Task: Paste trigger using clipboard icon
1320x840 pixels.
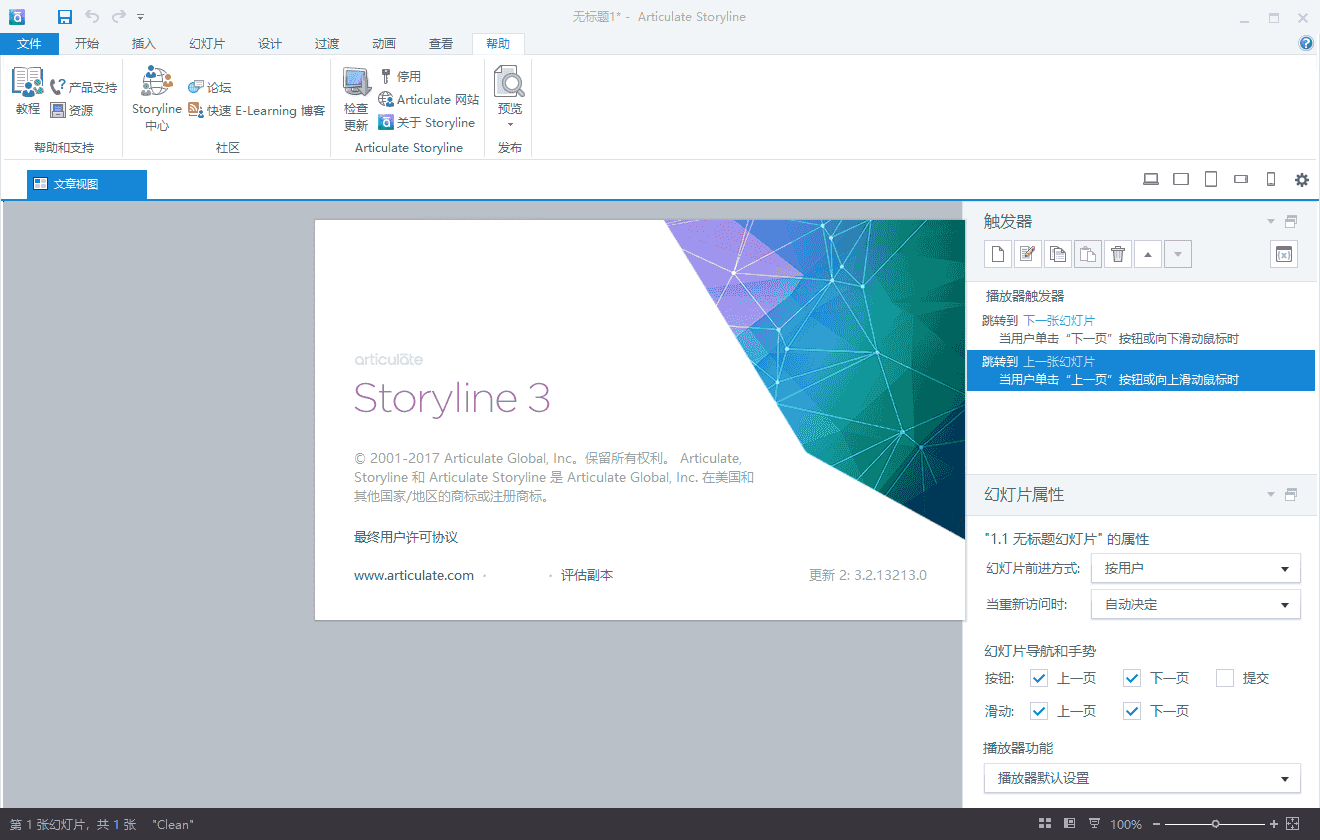Action: (1088, 254)
